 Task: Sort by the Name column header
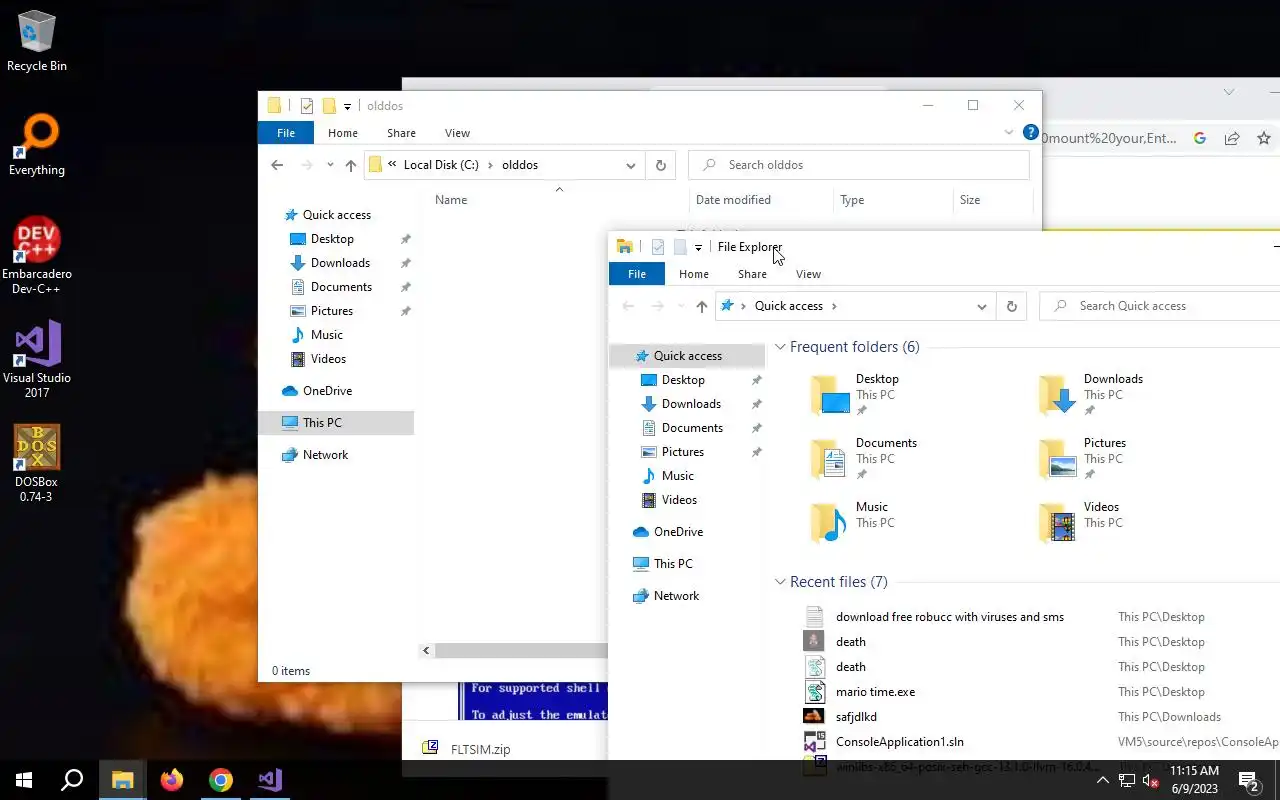pos(451,200)
